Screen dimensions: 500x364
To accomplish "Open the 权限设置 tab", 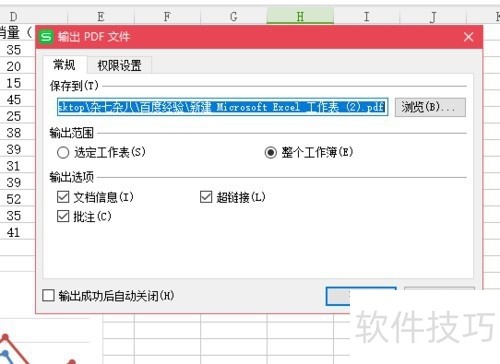I will [x=119, y=65].
